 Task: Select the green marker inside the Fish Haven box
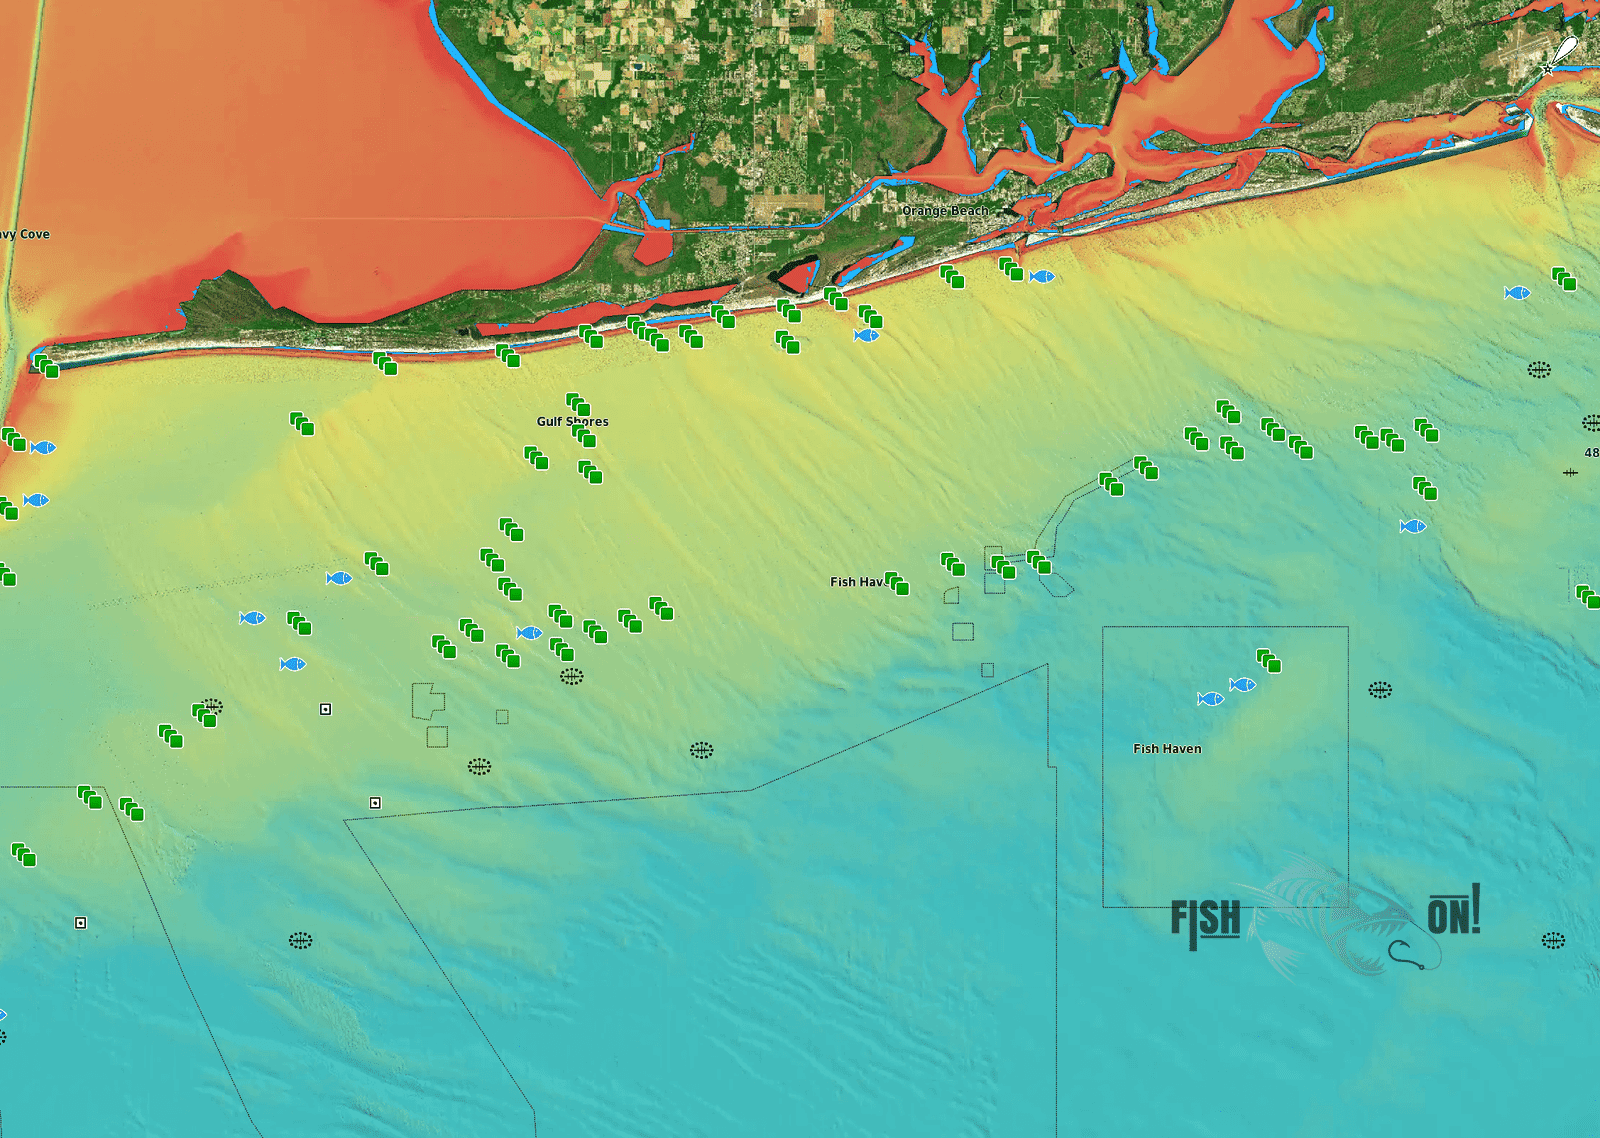coord(1269,660)
